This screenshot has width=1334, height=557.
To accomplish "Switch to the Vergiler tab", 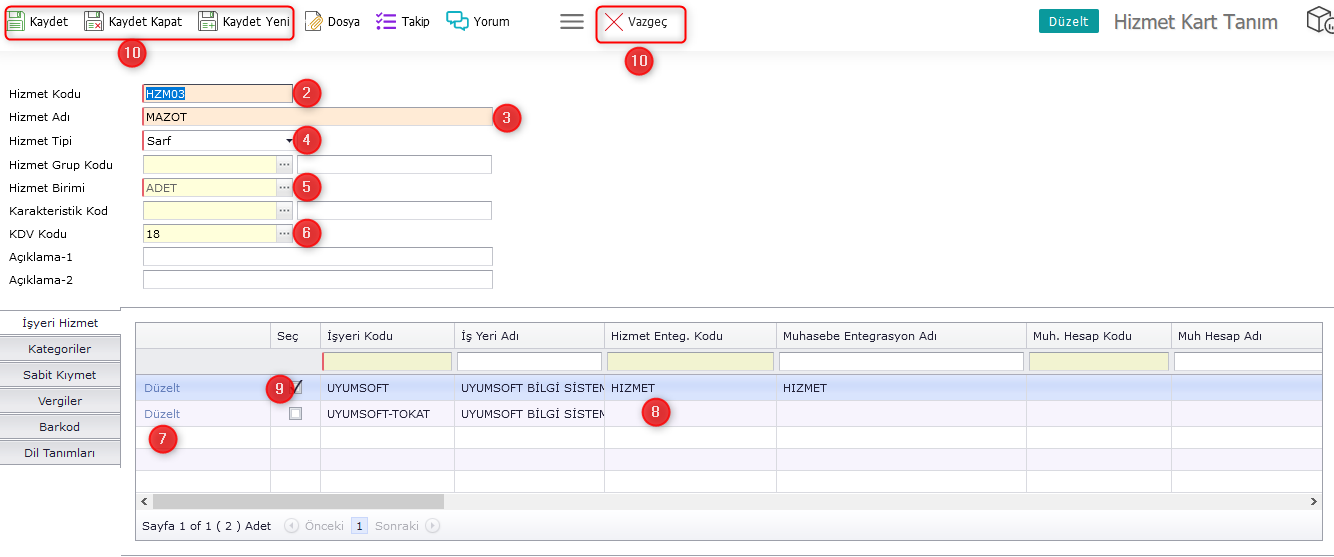I will 59,401.
